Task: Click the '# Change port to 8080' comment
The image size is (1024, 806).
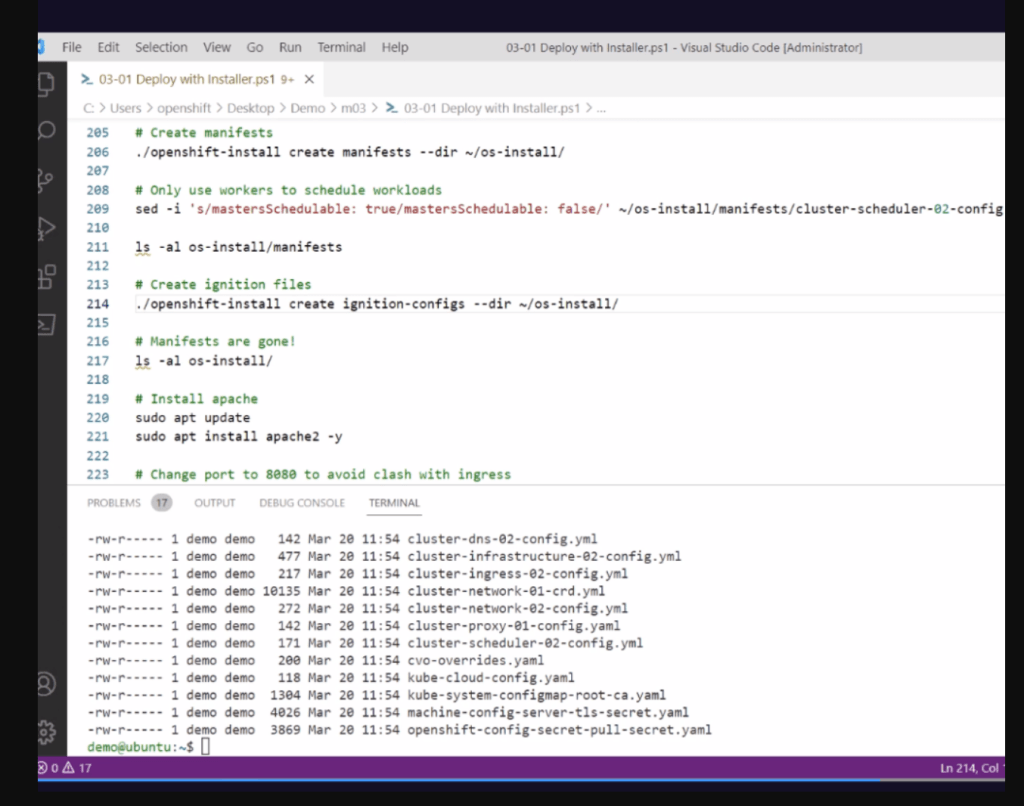Action: [323, 475]
